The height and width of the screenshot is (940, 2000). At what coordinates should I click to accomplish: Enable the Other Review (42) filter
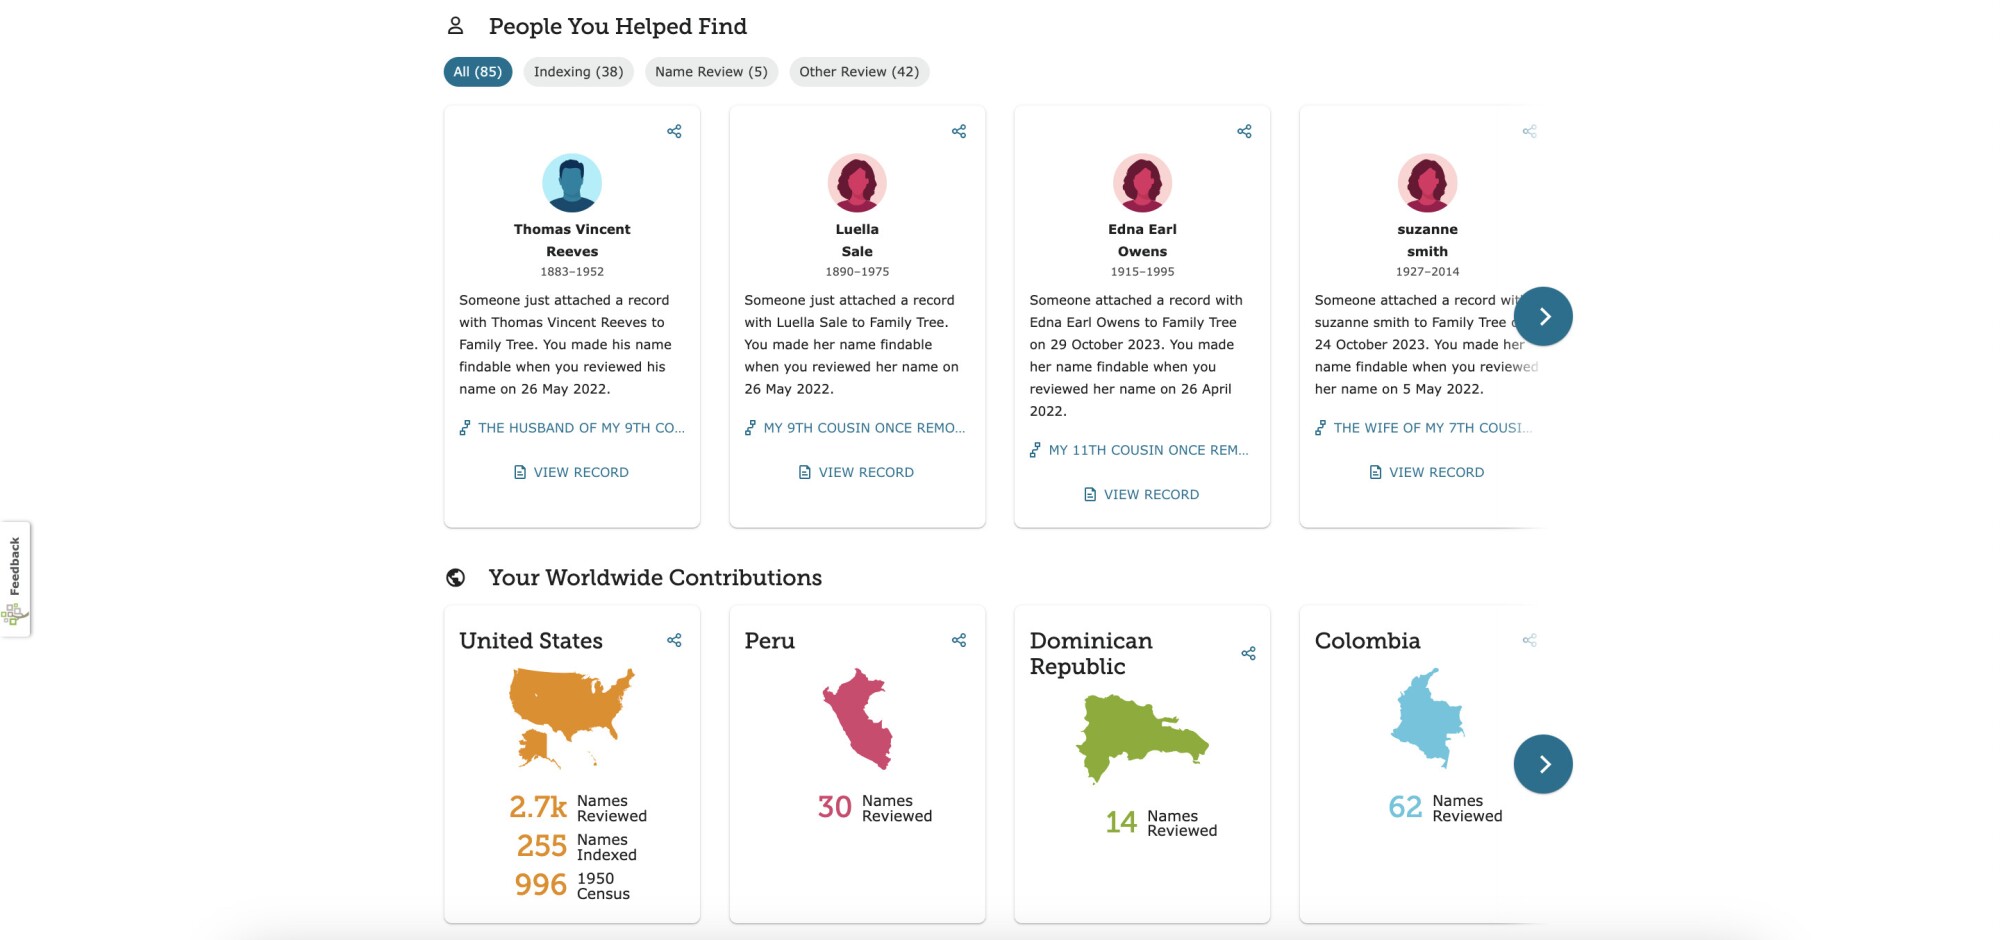click(x=859, y=71)
